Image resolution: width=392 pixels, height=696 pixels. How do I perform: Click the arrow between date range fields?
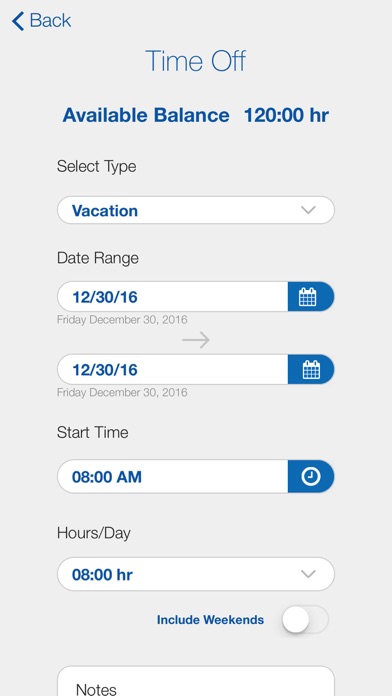click(x=196, y=340)
